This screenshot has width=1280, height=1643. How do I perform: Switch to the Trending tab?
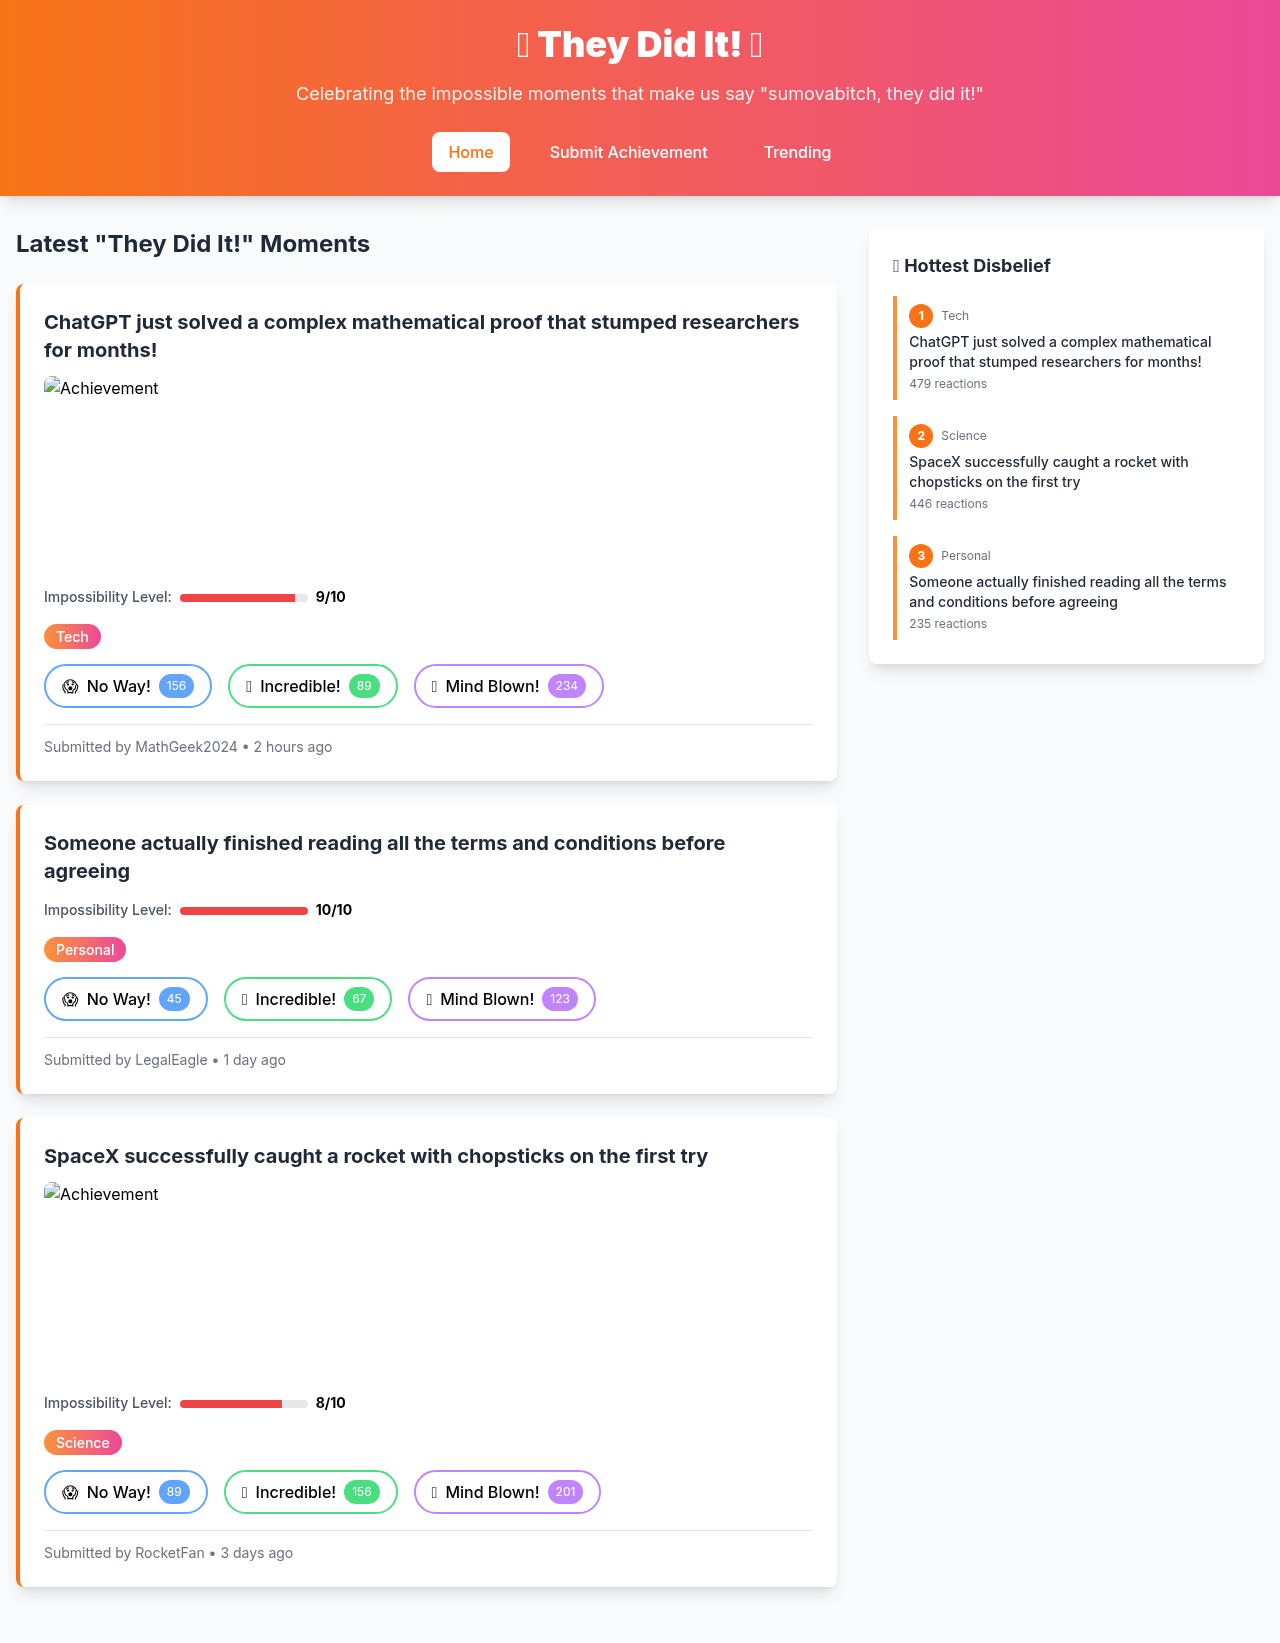click(x=797, y=152)
